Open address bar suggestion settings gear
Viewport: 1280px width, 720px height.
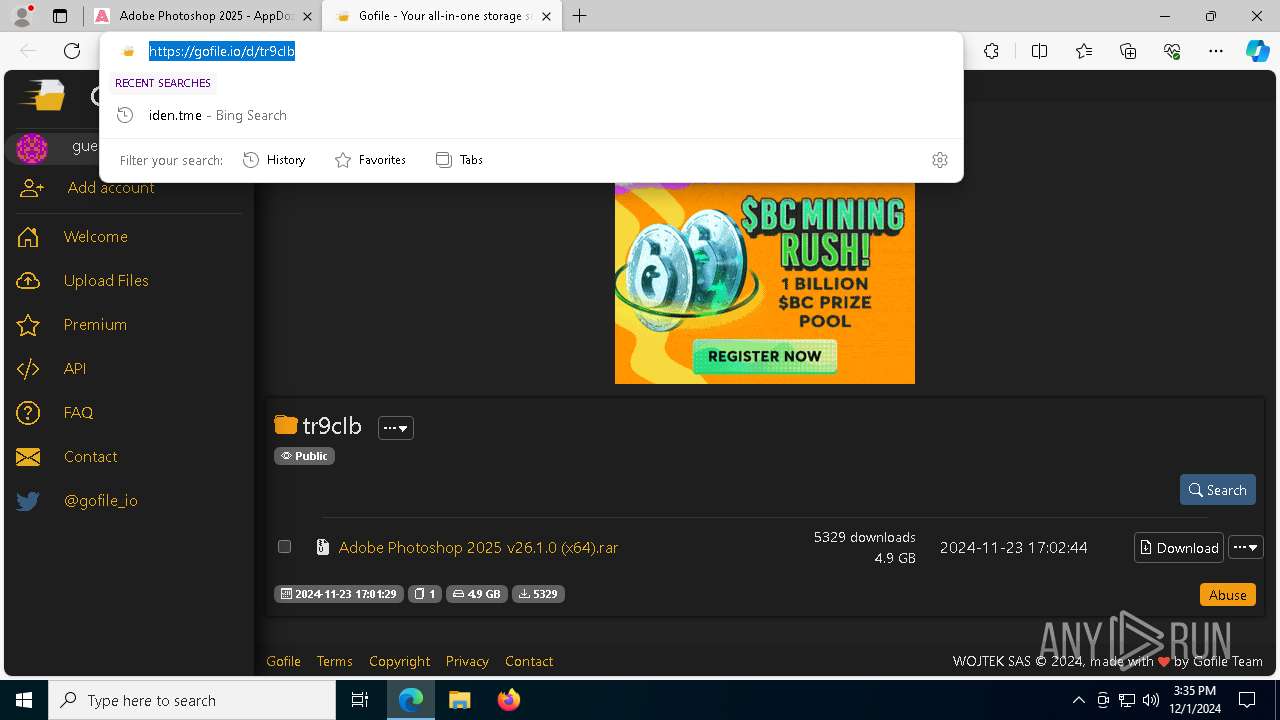pos(940,160)
